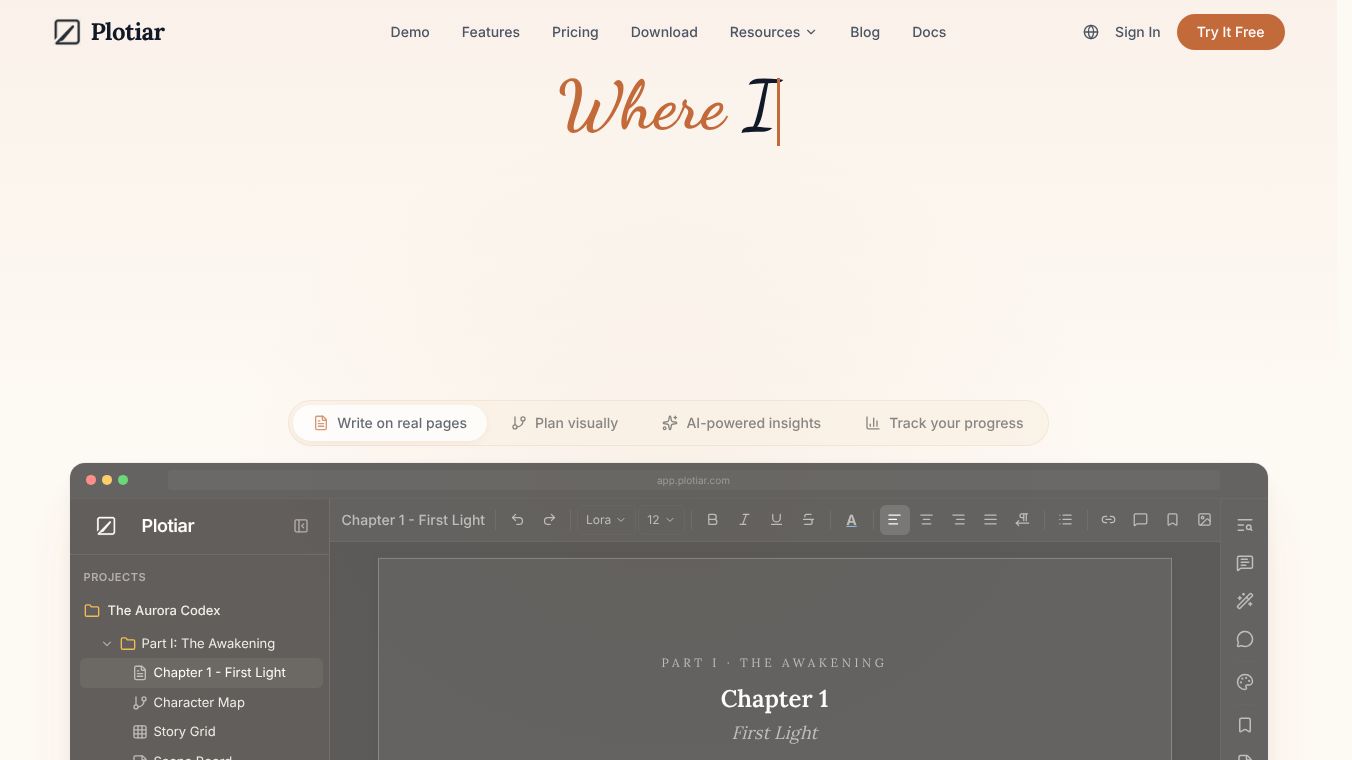Click the Try It Free button
Viewport: 1352px width, 760px height.
[x=1231, y=32]
